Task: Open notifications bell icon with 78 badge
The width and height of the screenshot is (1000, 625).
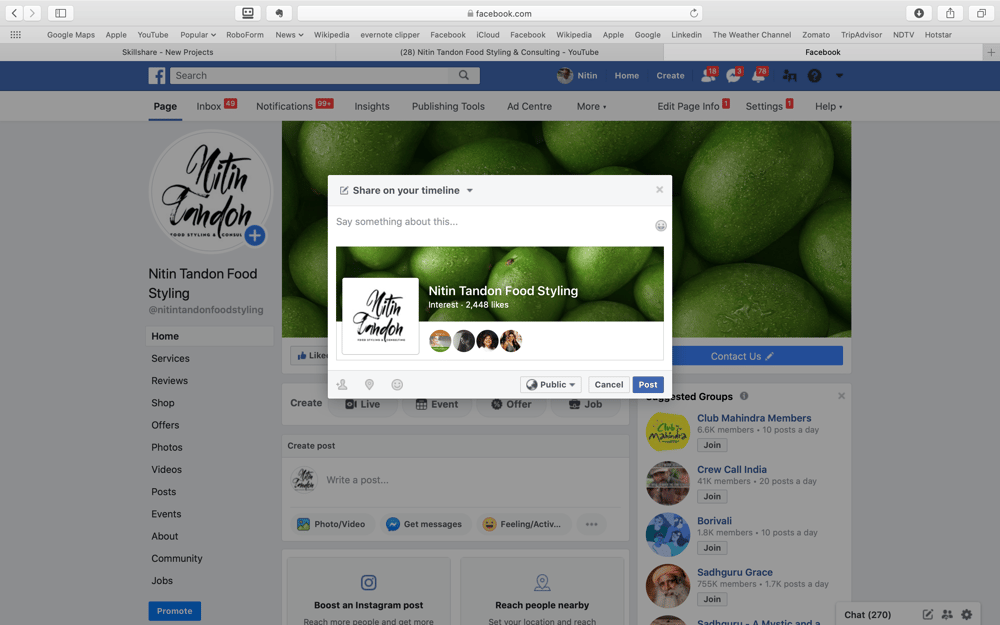Action: [759, 75]
